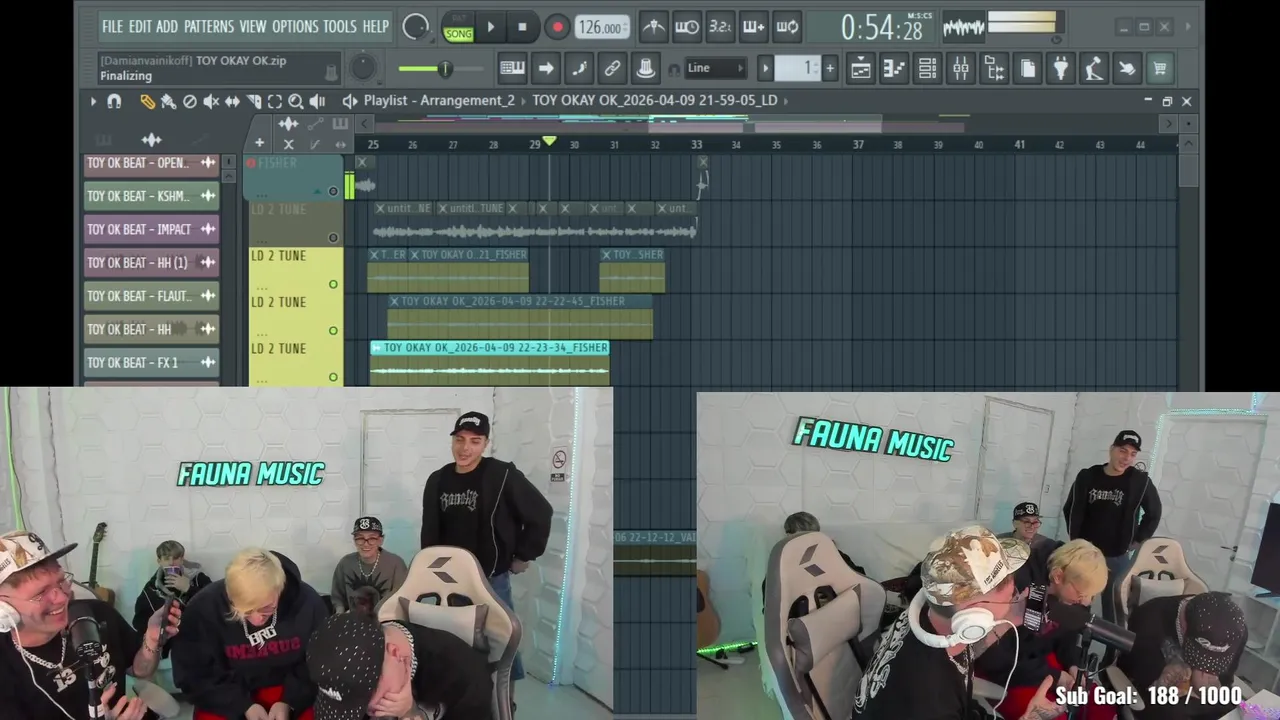Open the Playlist view icon
1280x720 pixels.
click(x=860, y=68)
